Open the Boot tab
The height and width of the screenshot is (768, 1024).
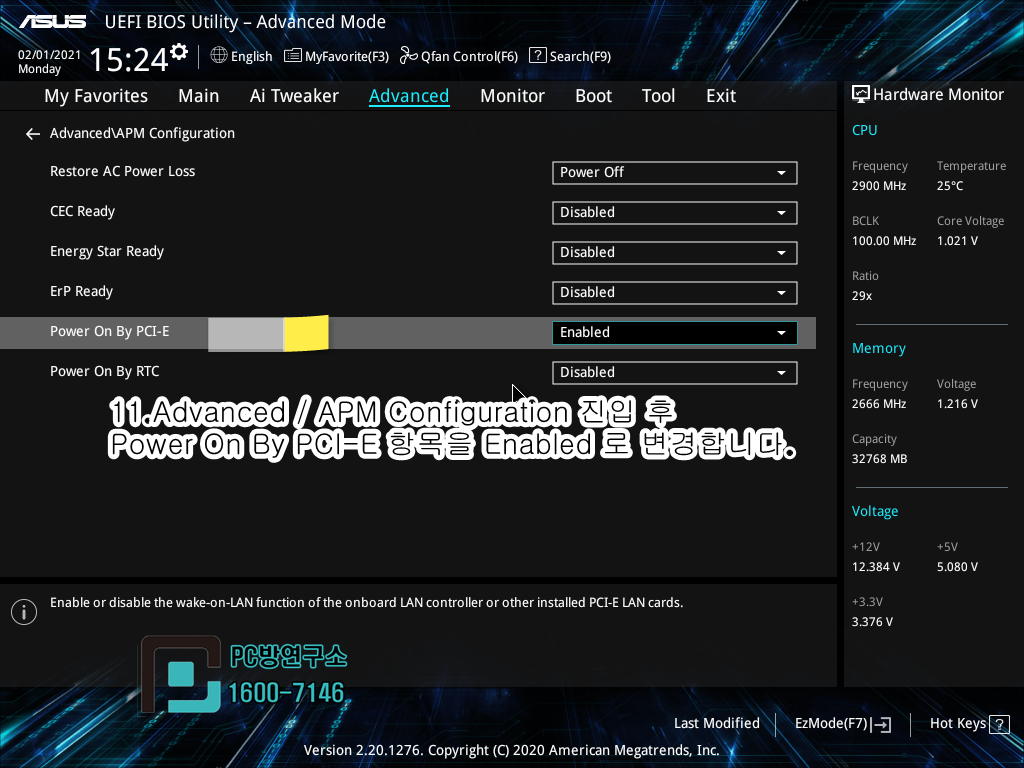click(593, 96)
